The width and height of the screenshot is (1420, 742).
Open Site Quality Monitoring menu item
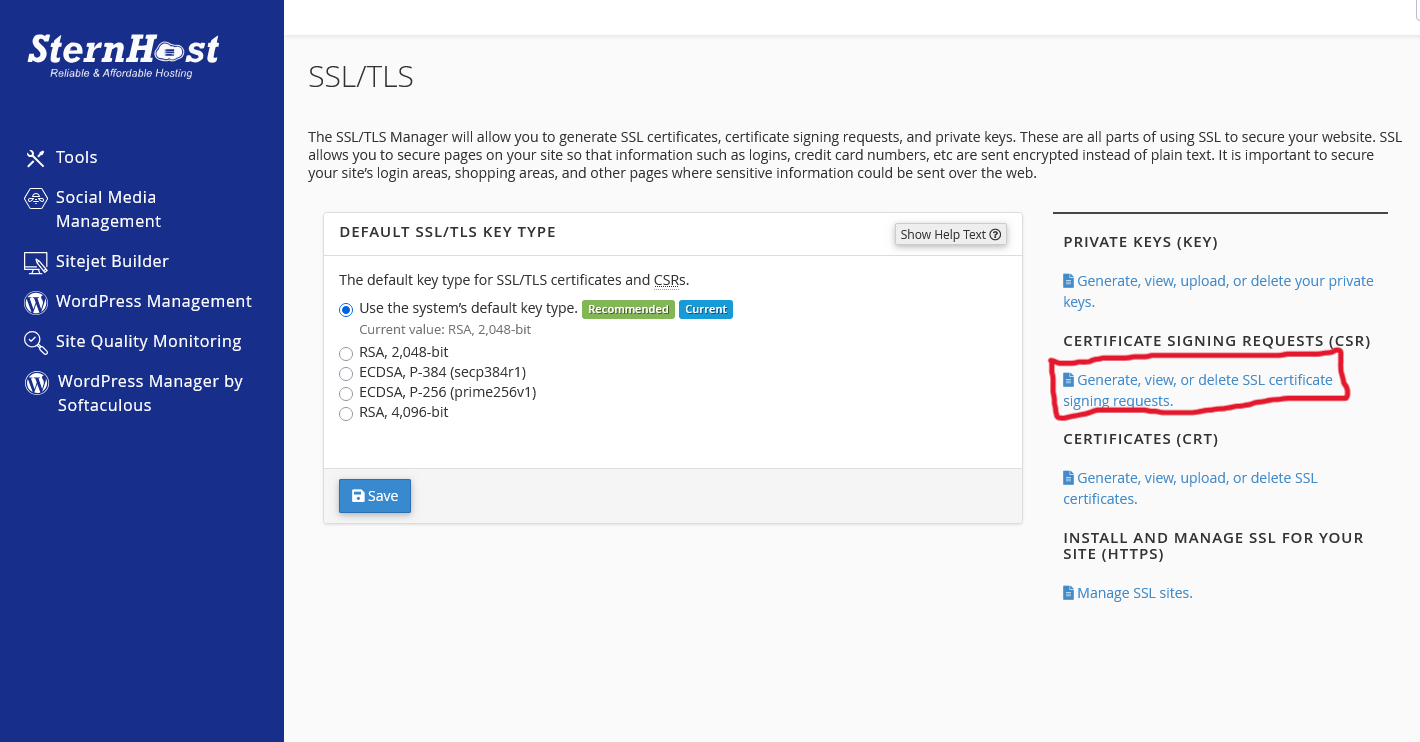(x=148, y=342)
